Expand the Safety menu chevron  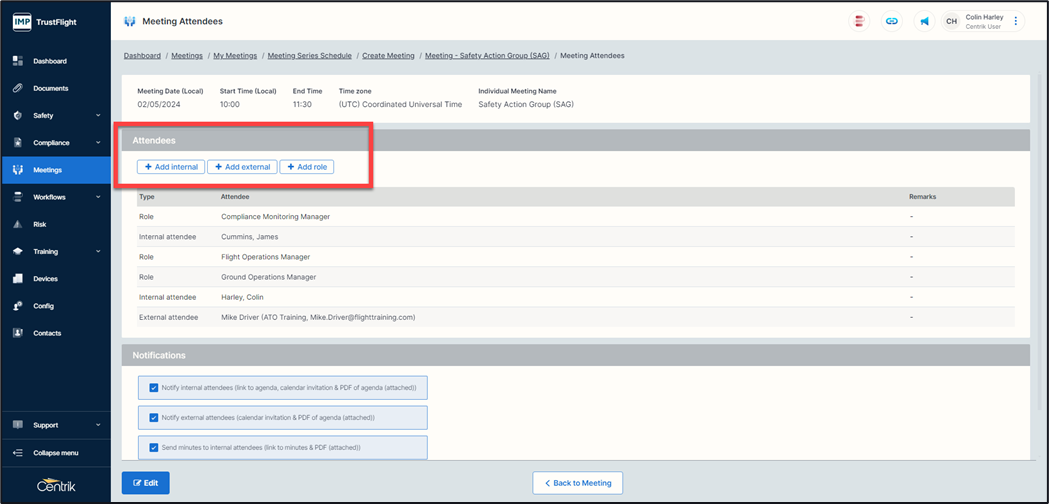pos(98,116)
